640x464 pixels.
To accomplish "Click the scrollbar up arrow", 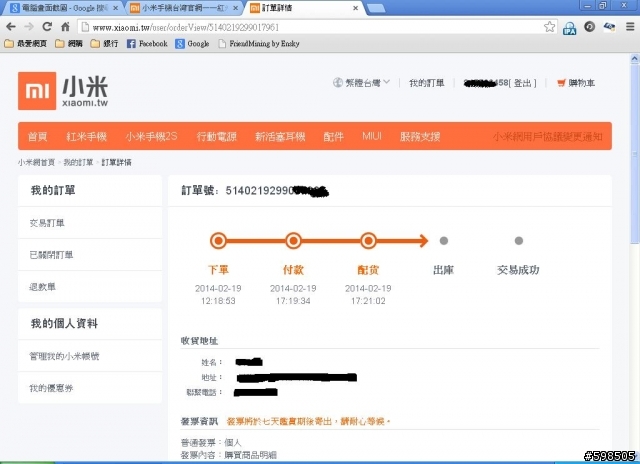I will (635, 59).
